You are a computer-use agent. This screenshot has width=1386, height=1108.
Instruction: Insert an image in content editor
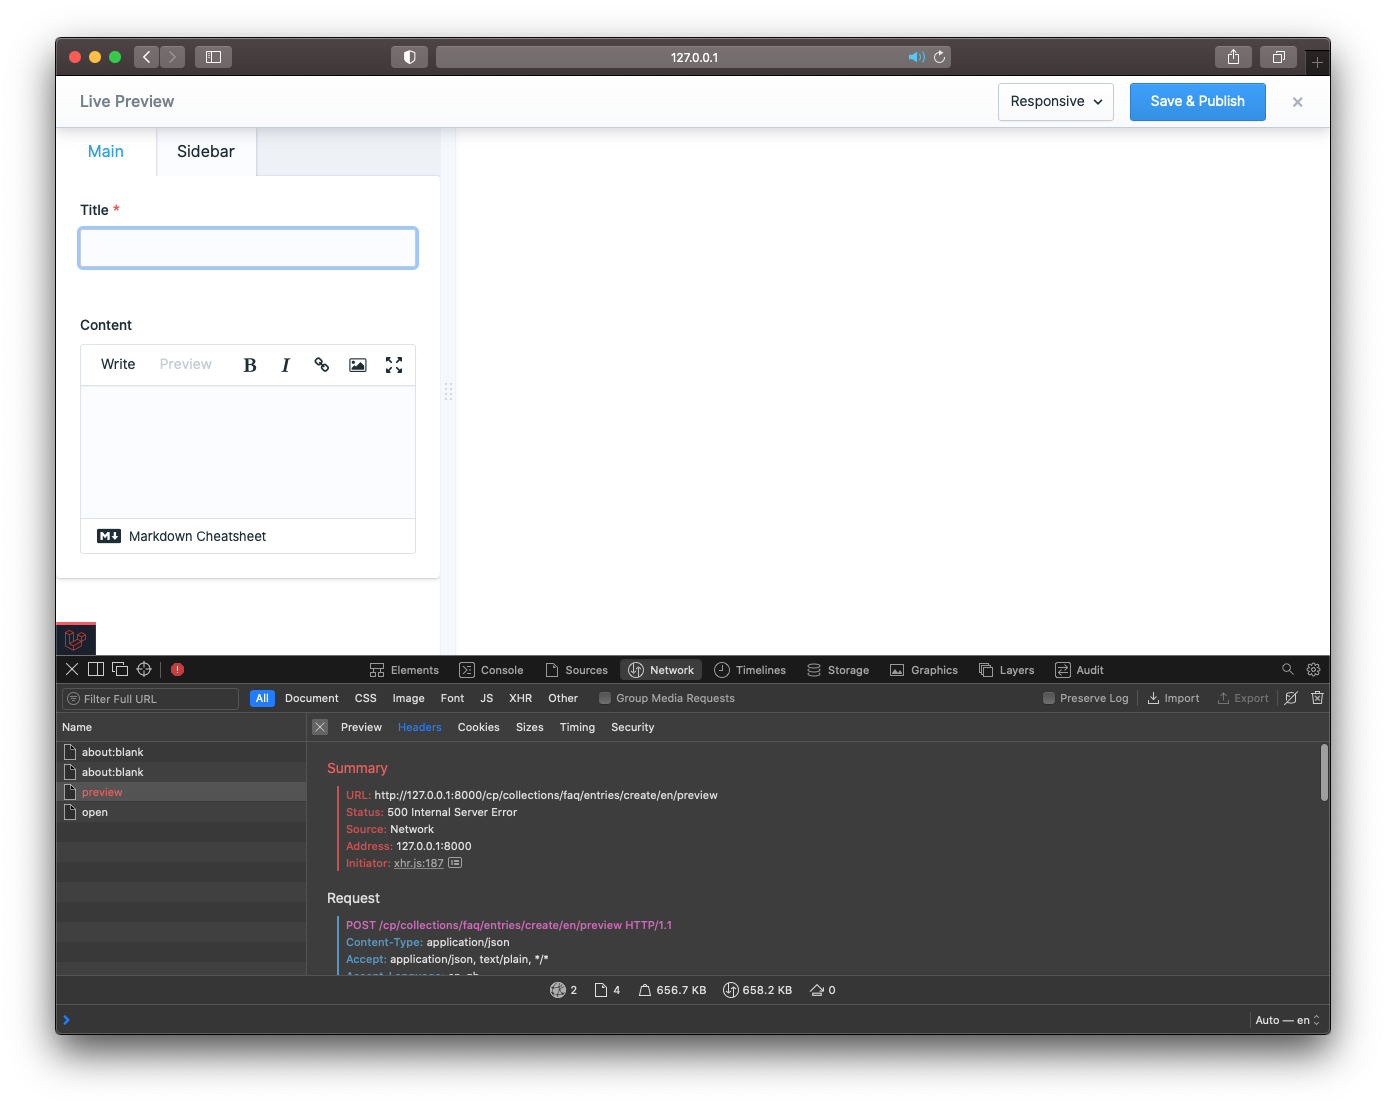coord(358,365)
